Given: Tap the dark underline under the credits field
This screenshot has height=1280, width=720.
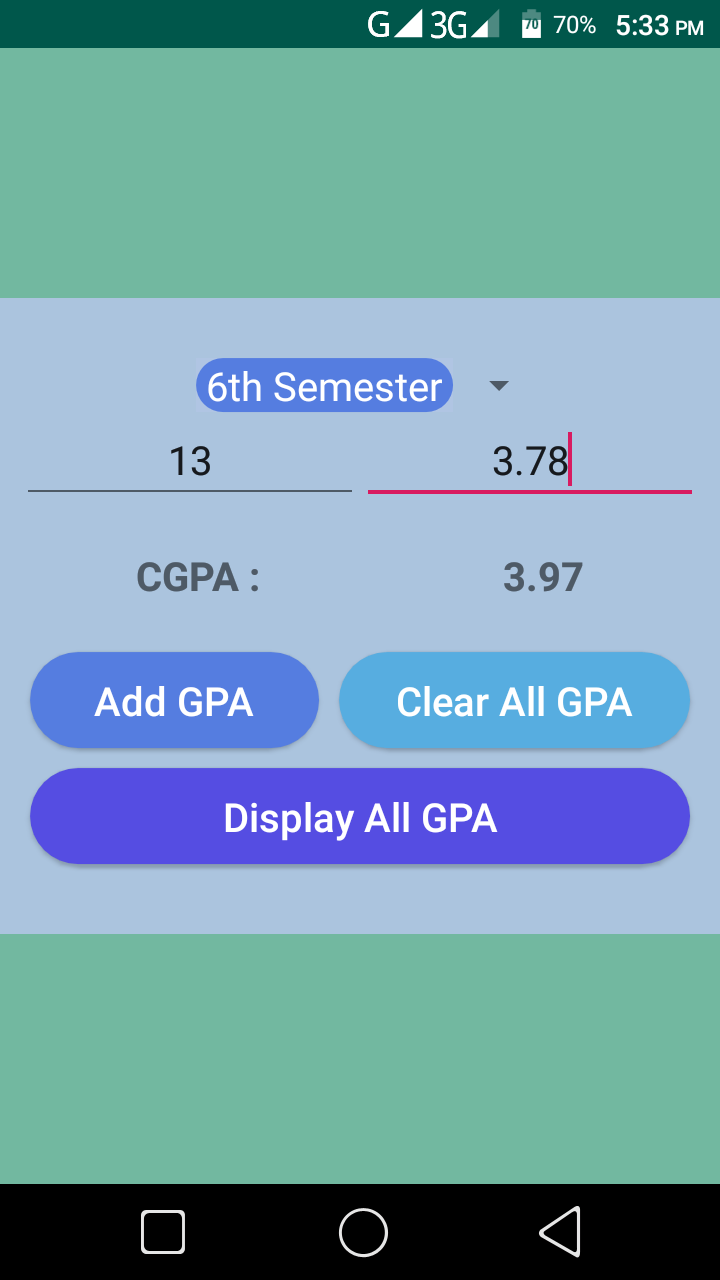Looking at the screenshot, I should (190, 491).
